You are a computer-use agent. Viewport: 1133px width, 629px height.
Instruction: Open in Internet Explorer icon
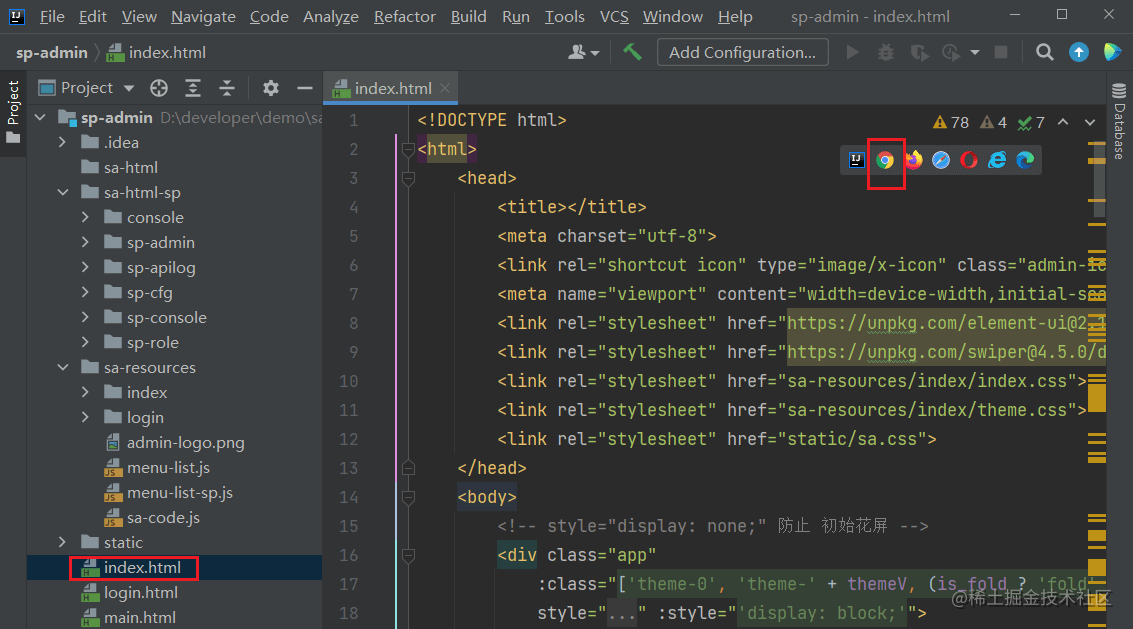pos(997,160)
